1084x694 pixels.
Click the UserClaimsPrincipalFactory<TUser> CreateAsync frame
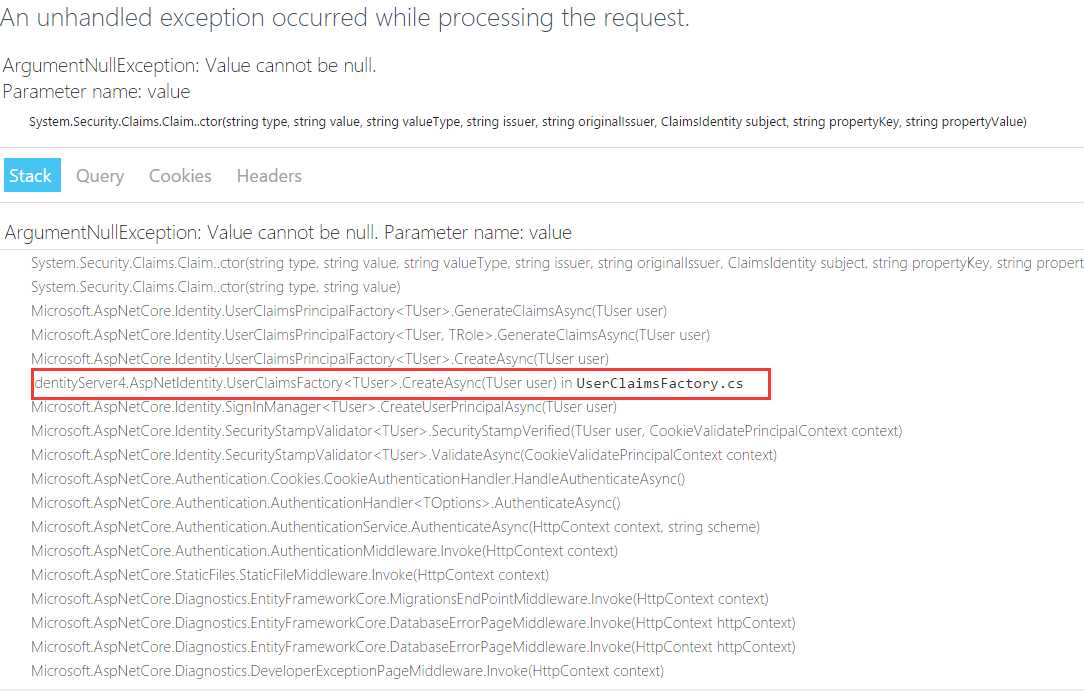coord(320,359)
